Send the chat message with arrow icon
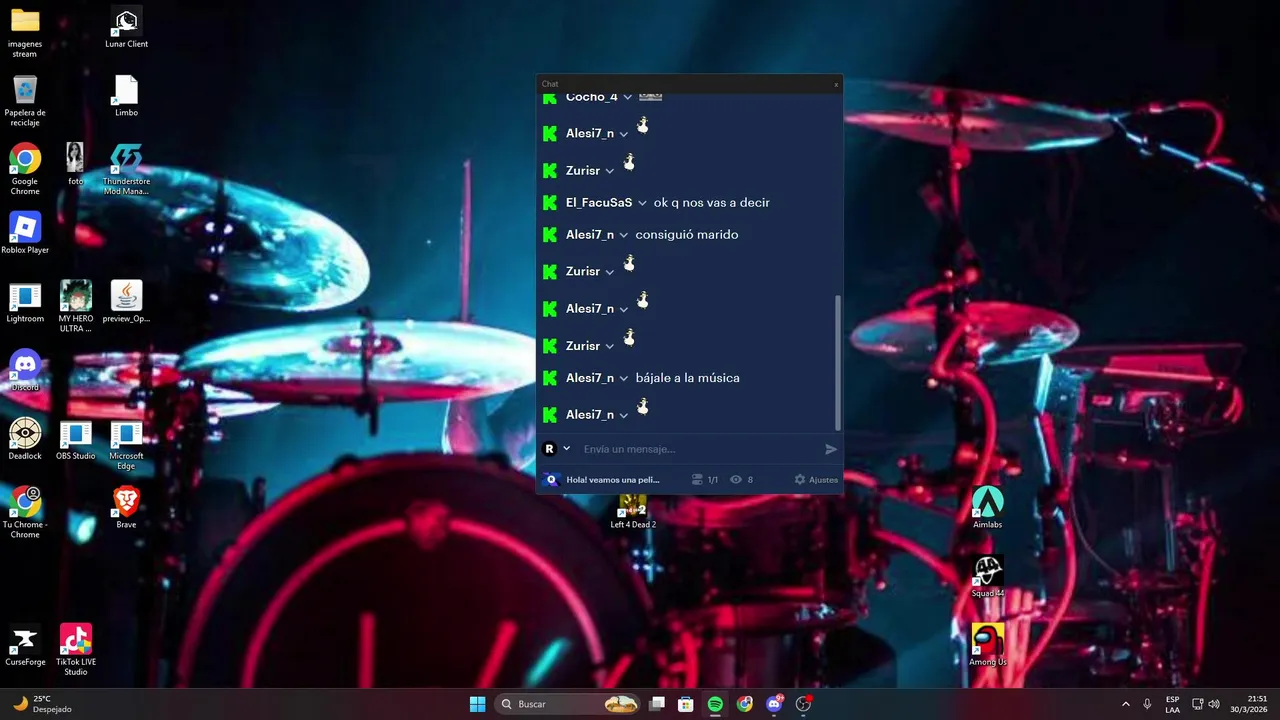Viewport: 1280px width, 720px height. tap(831, 449)
